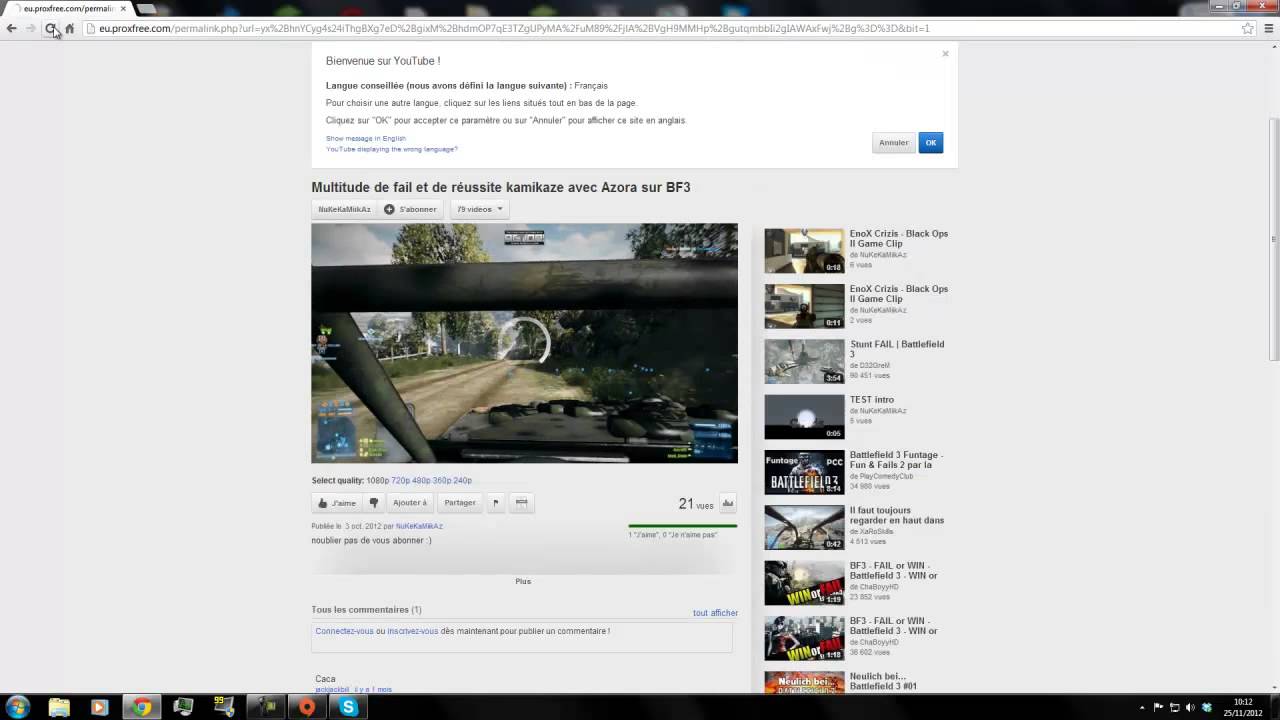1280x720 pixels.
Task: Click the Annuler button
Action: coord(893,143)
